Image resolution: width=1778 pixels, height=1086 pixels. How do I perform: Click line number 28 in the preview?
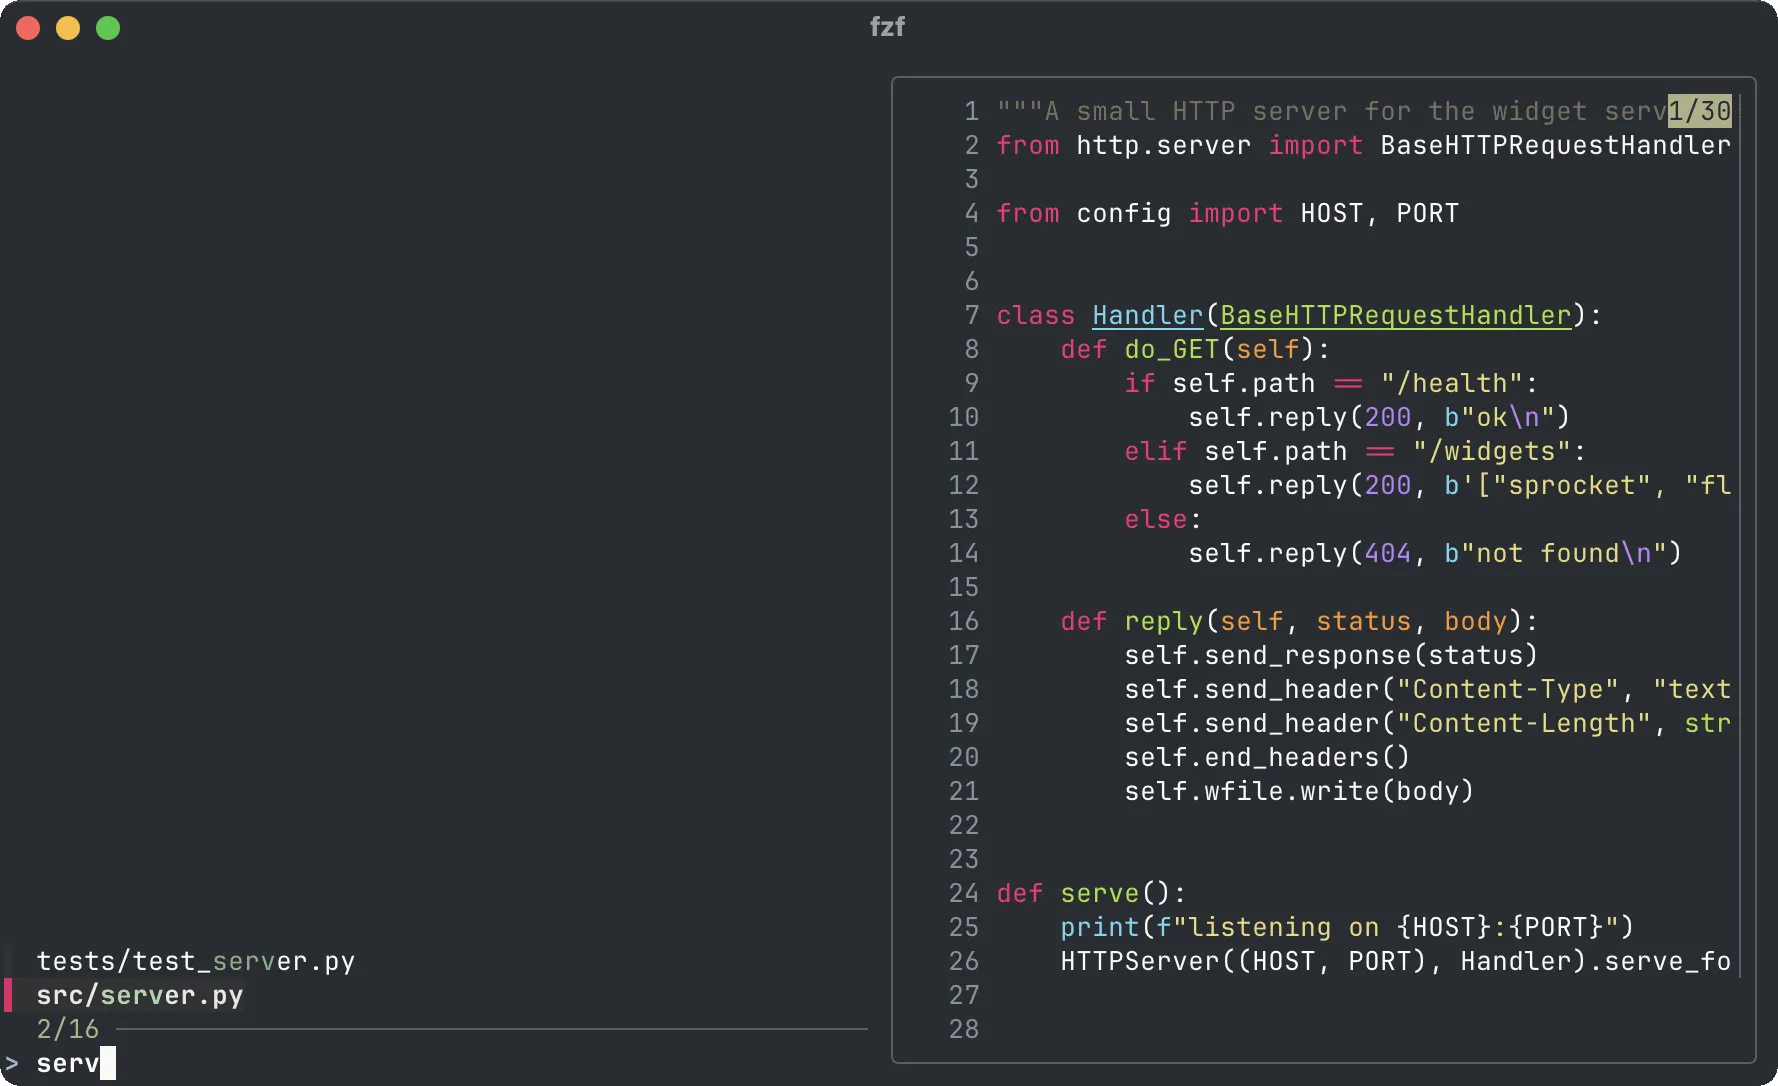pyautogui.click(x=964, y=1029)
